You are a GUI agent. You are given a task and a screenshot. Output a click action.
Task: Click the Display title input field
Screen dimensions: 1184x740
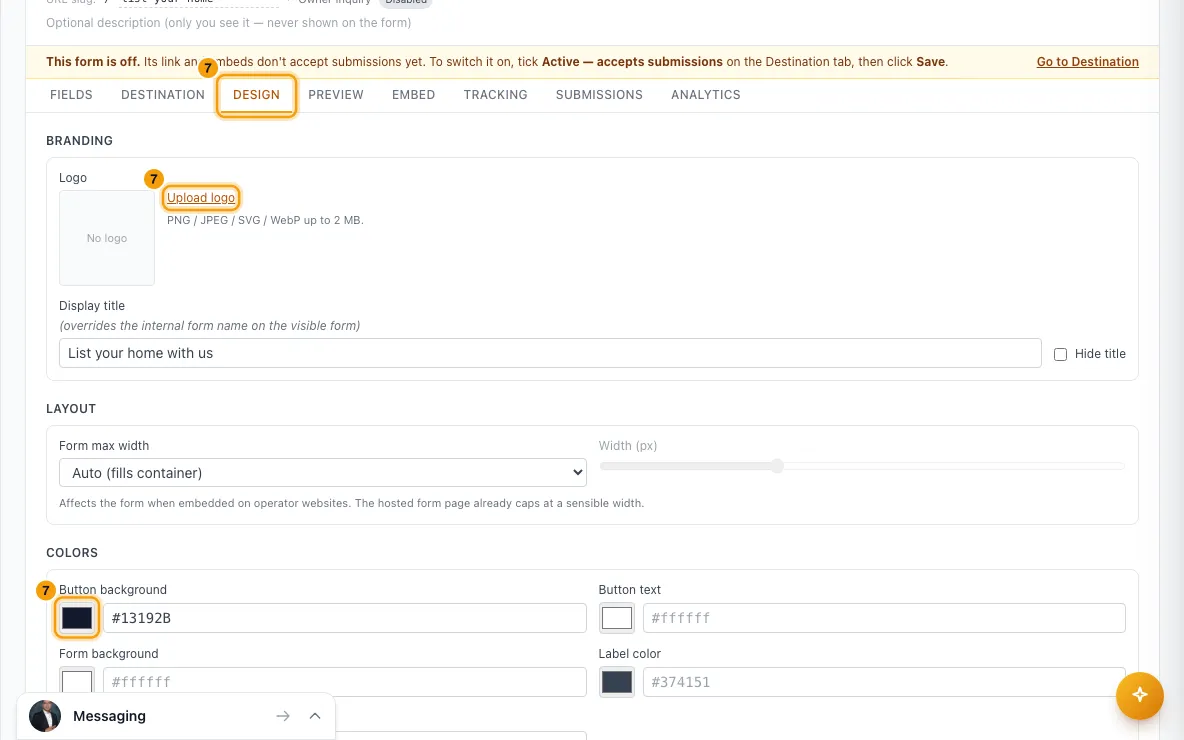click(550, 353)
